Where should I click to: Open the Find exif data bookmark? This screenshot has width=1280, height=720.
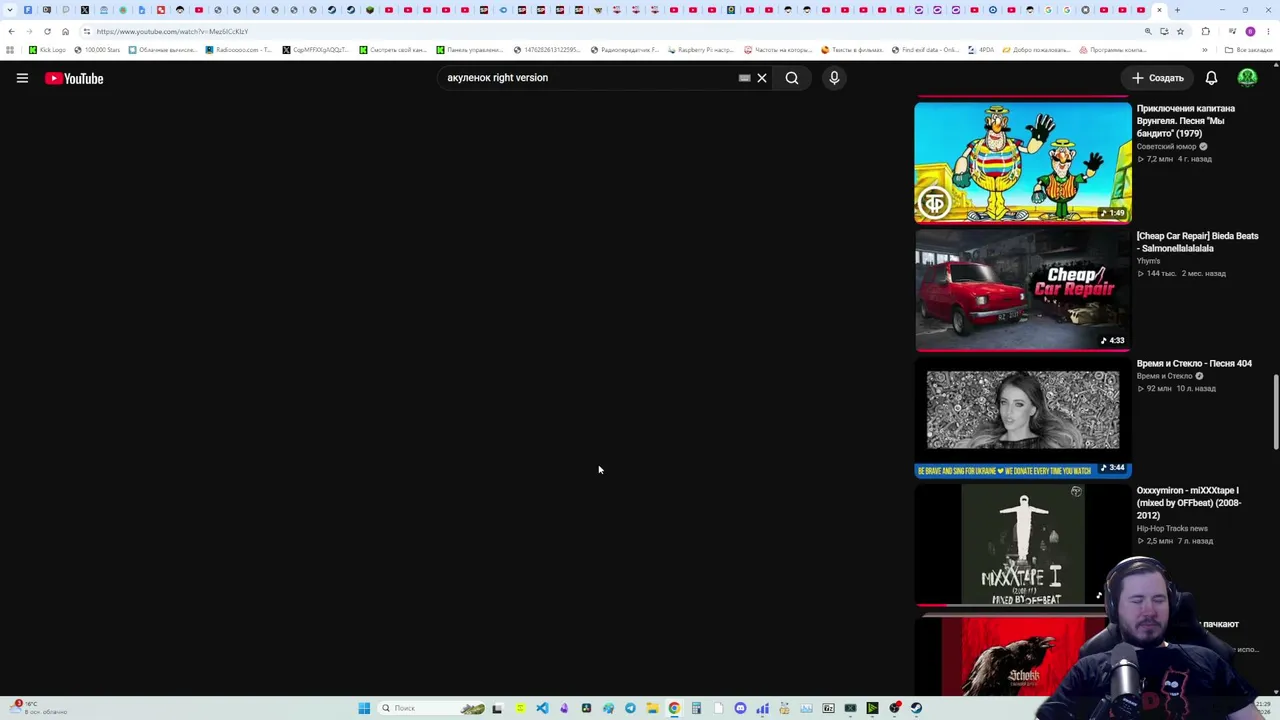pyautogui.click(x=925, y=50)
